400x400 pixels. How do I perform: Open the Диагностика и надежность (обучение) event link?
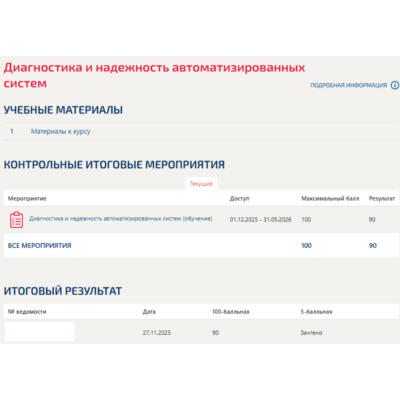click(121, 219)
